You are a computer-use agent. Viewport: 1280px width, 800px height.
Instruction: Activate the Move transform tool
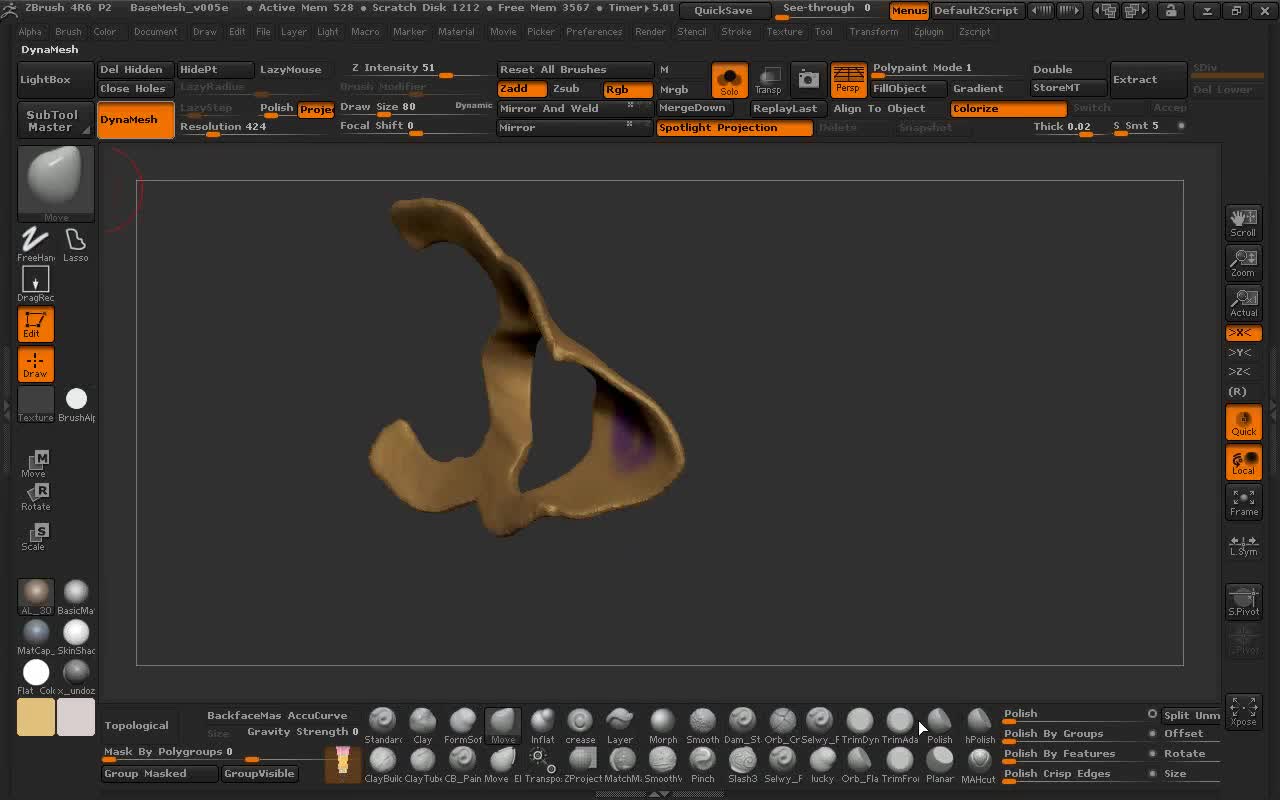[36, 463]
